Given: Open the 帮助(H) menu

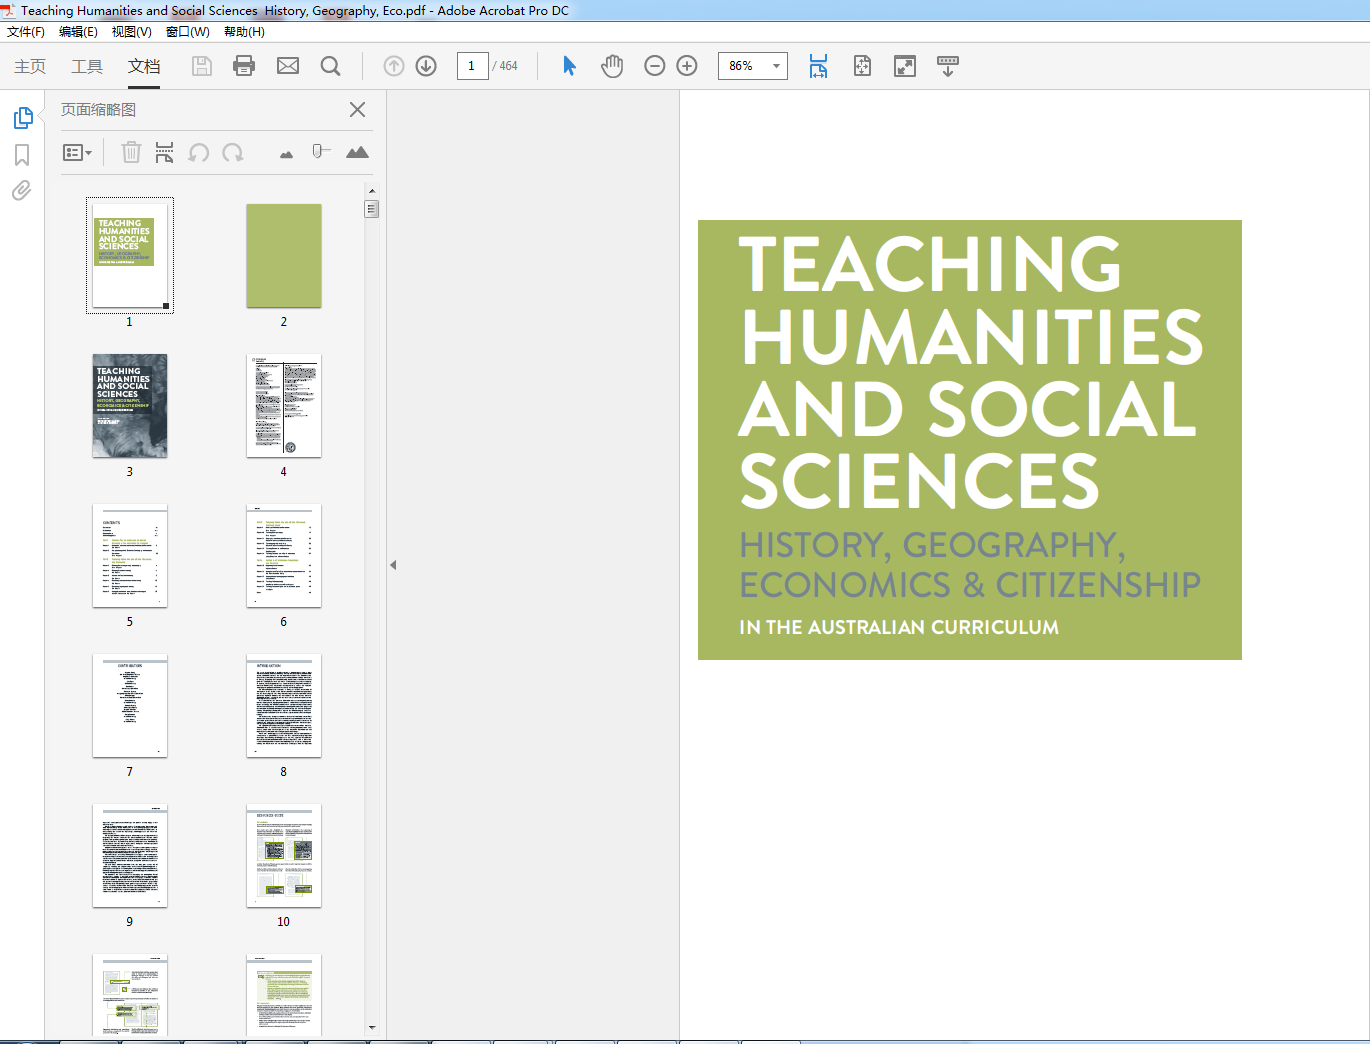Looking at the screenshot, I should pyautogui.click(x=244, y=32).
